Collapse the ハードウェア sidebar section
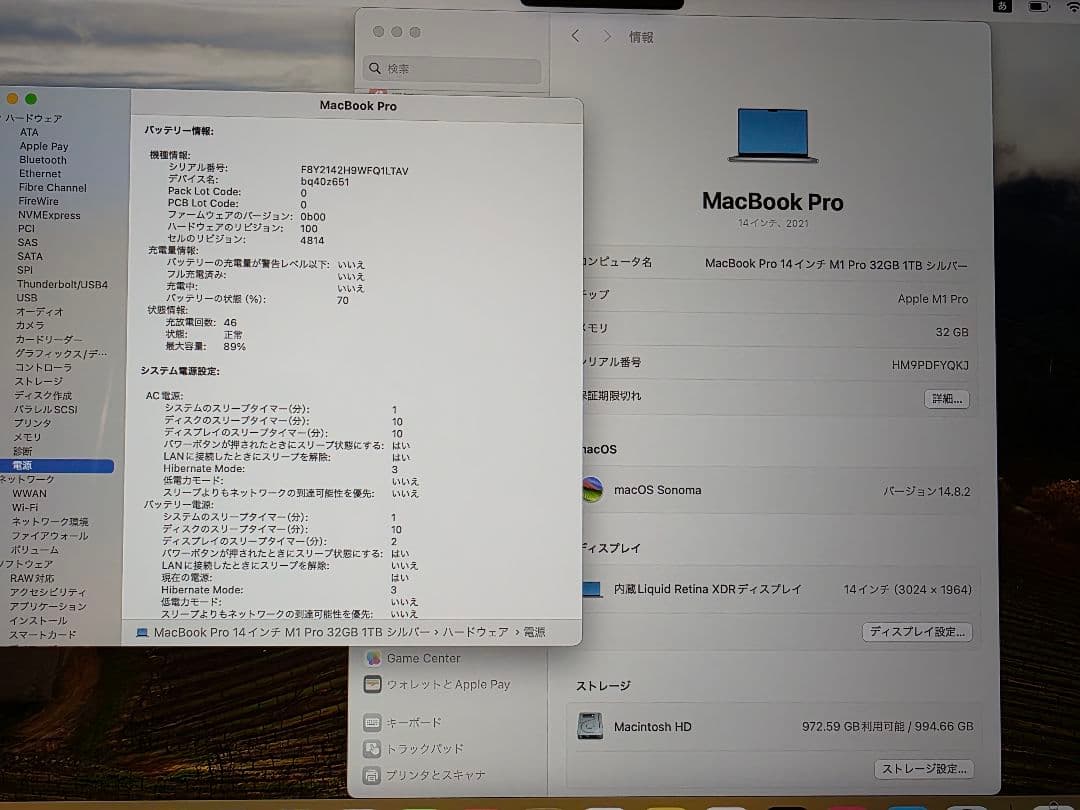1080x810 pixels. tap(3, 117)
